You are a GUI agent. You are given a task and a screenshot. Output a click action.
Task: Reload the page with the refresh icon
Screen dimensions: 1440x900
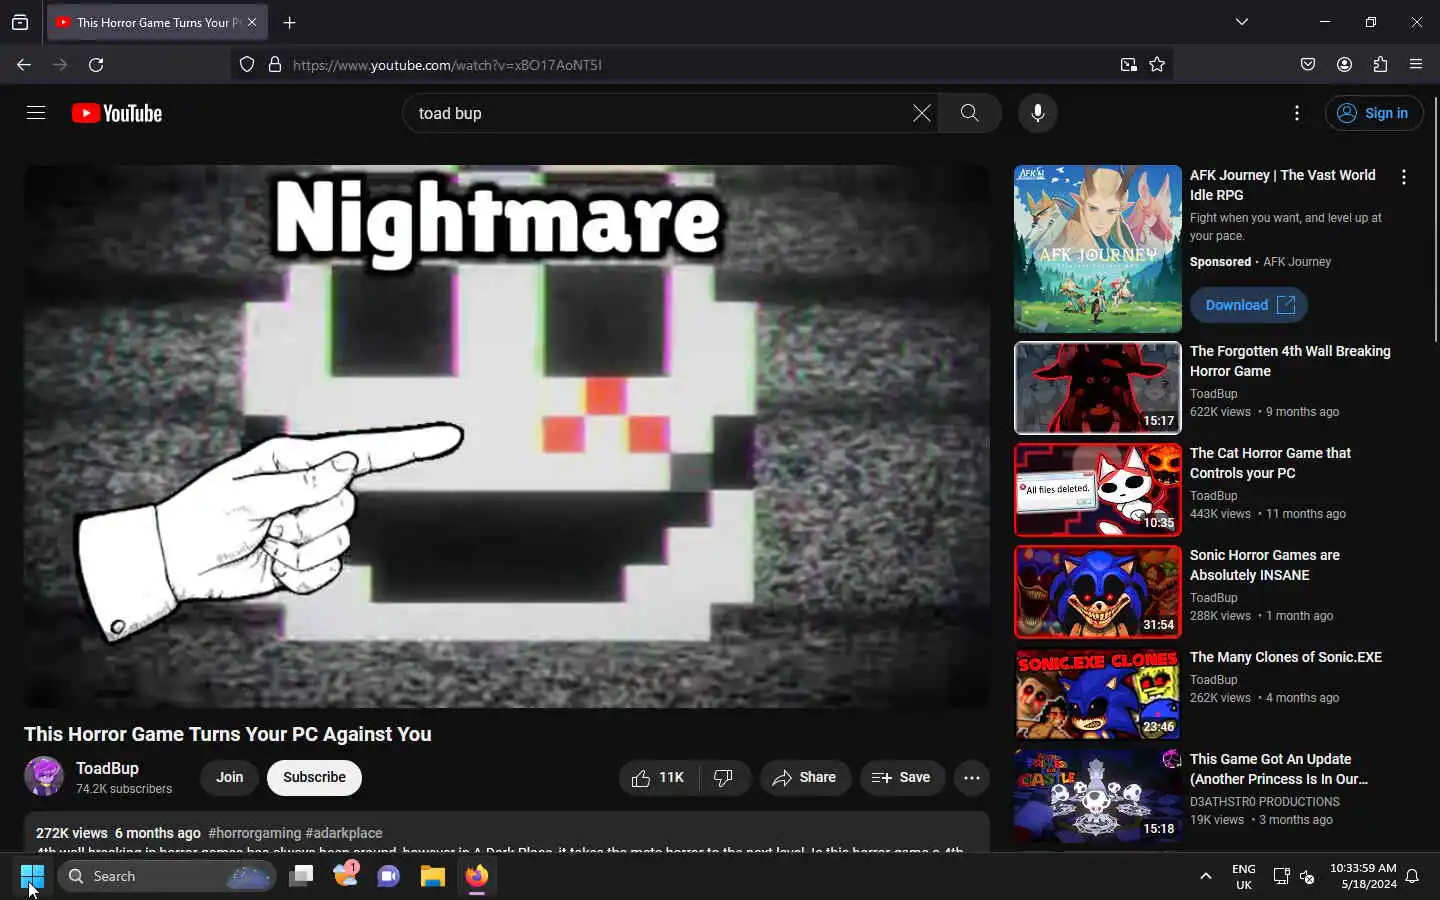click(96, 65)
